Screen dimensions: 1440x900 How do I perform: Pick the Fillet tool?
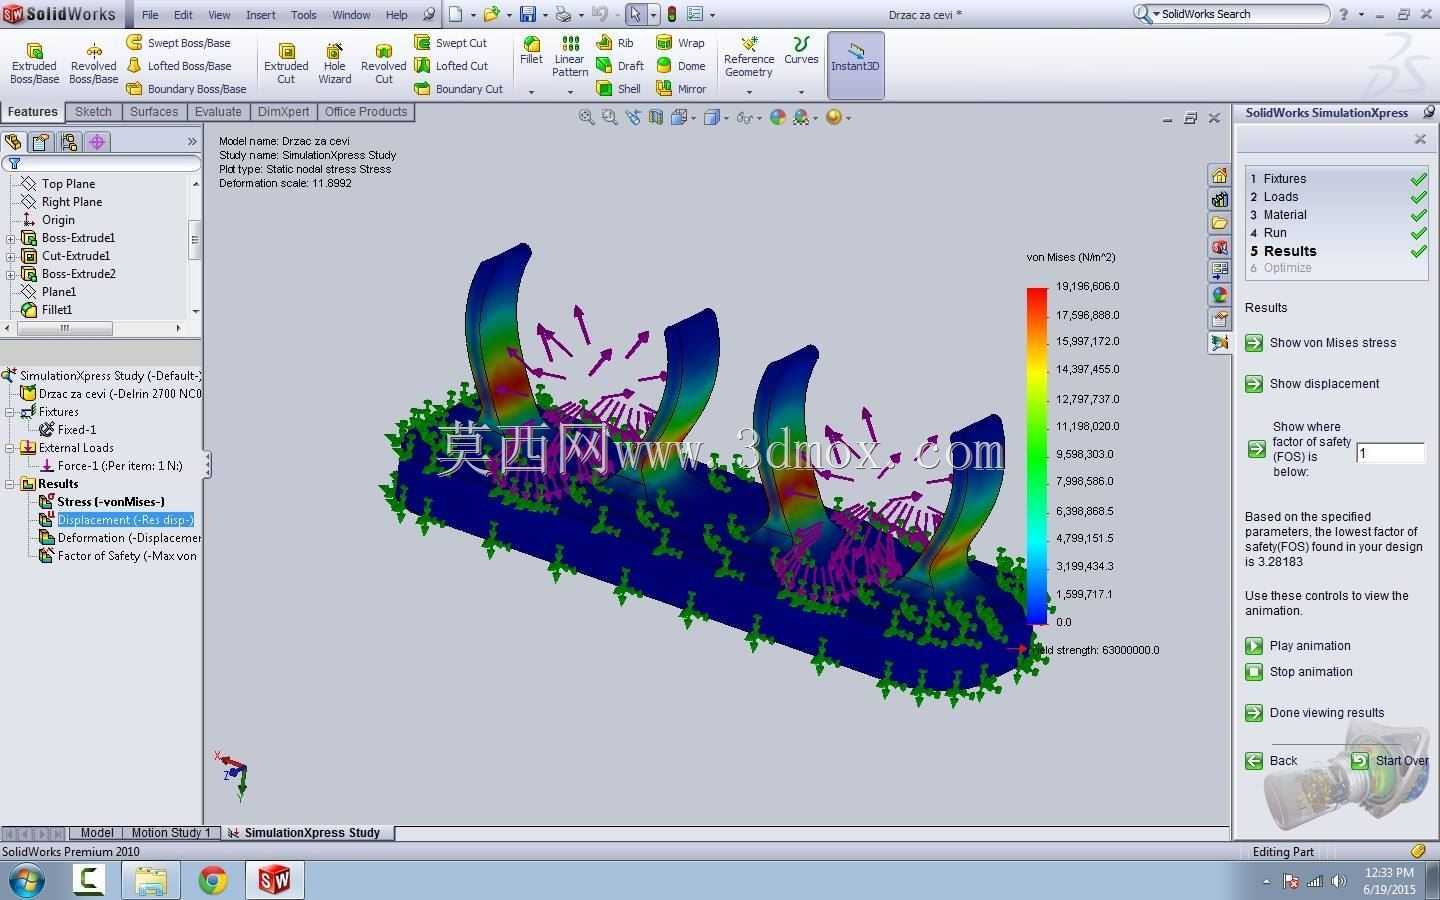pos(531,51)
